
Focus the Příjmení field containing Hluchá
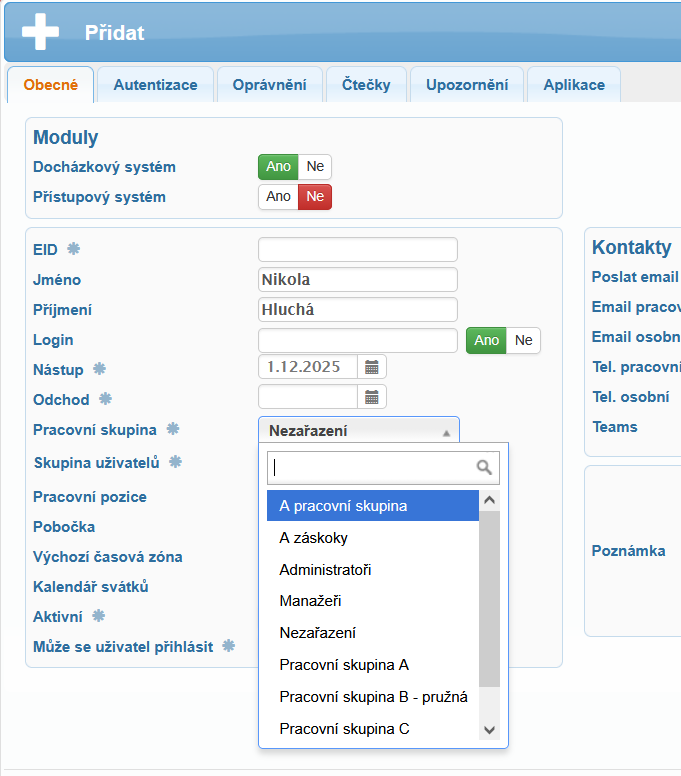(357, 310)
